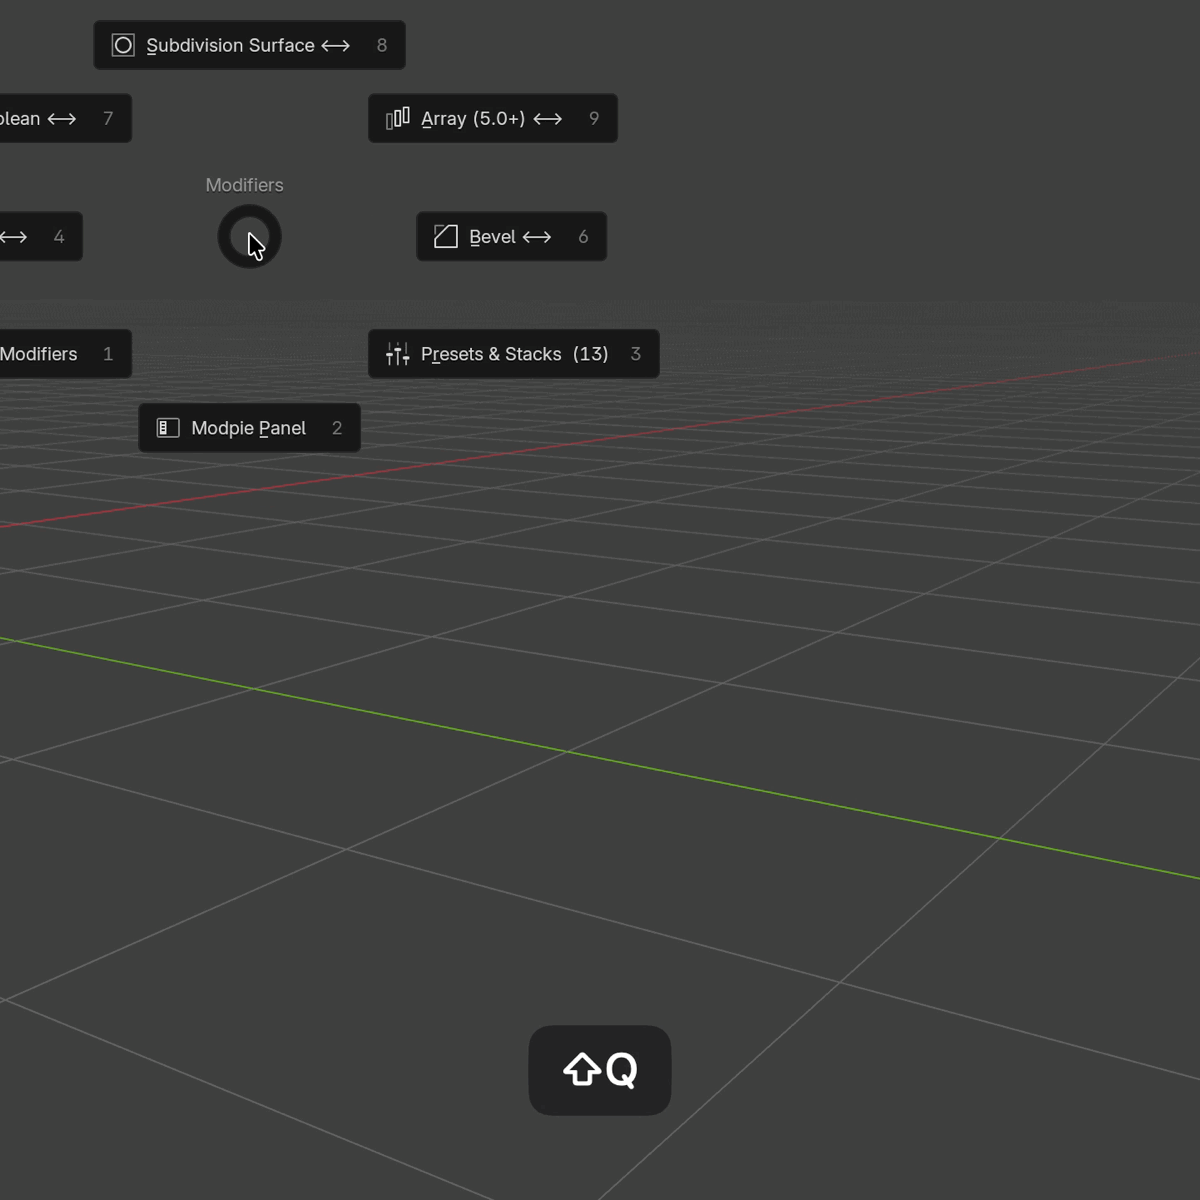Image resolution: width=1200 pixels, height=1200 pixels.
Task: Select Subdivision Surface pie option
Action: click(249, 45)
